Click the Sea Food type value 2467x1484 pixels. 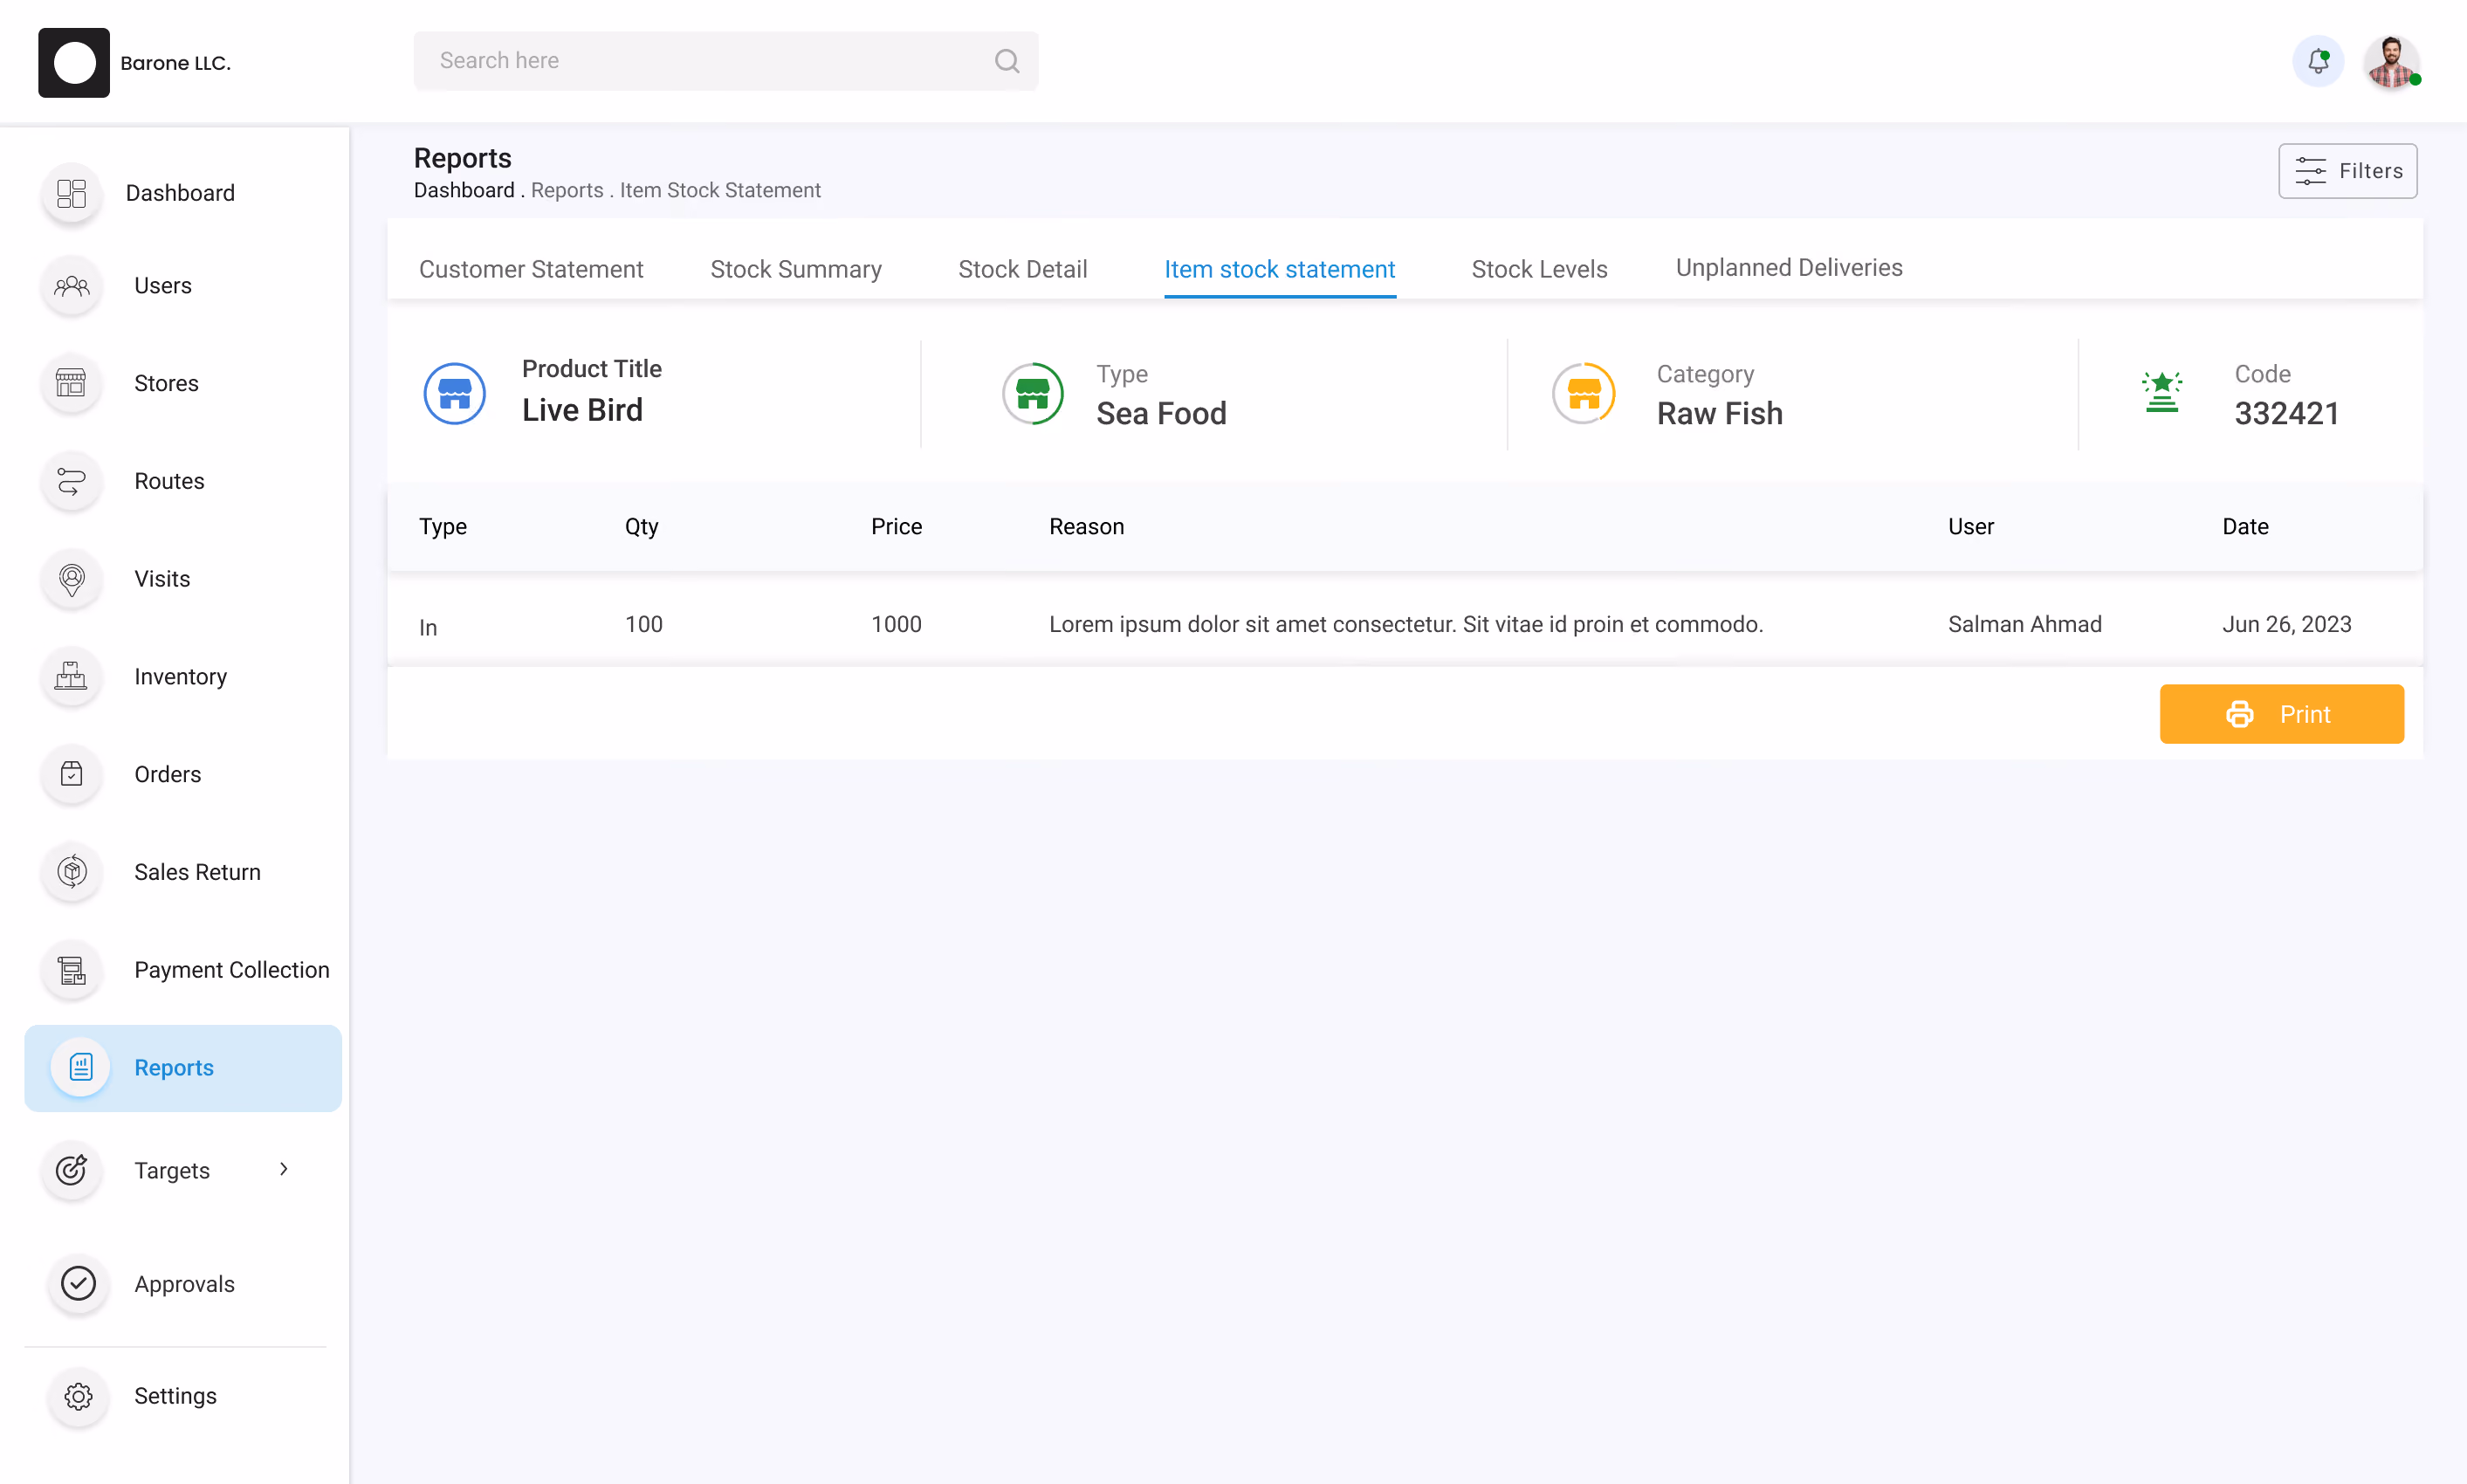pyautogui.click(x=1162, y=413)
